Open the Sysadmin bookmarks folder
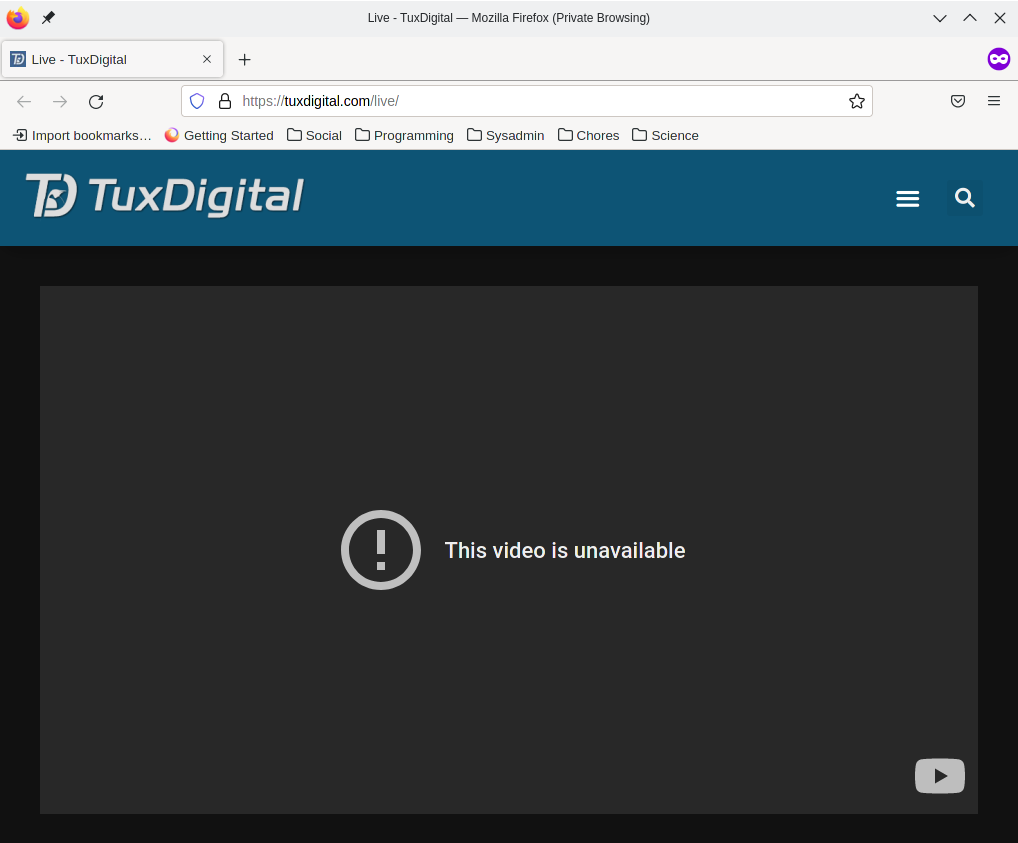This screenshot has width=1018, height=843. click(x=505, y=135)
